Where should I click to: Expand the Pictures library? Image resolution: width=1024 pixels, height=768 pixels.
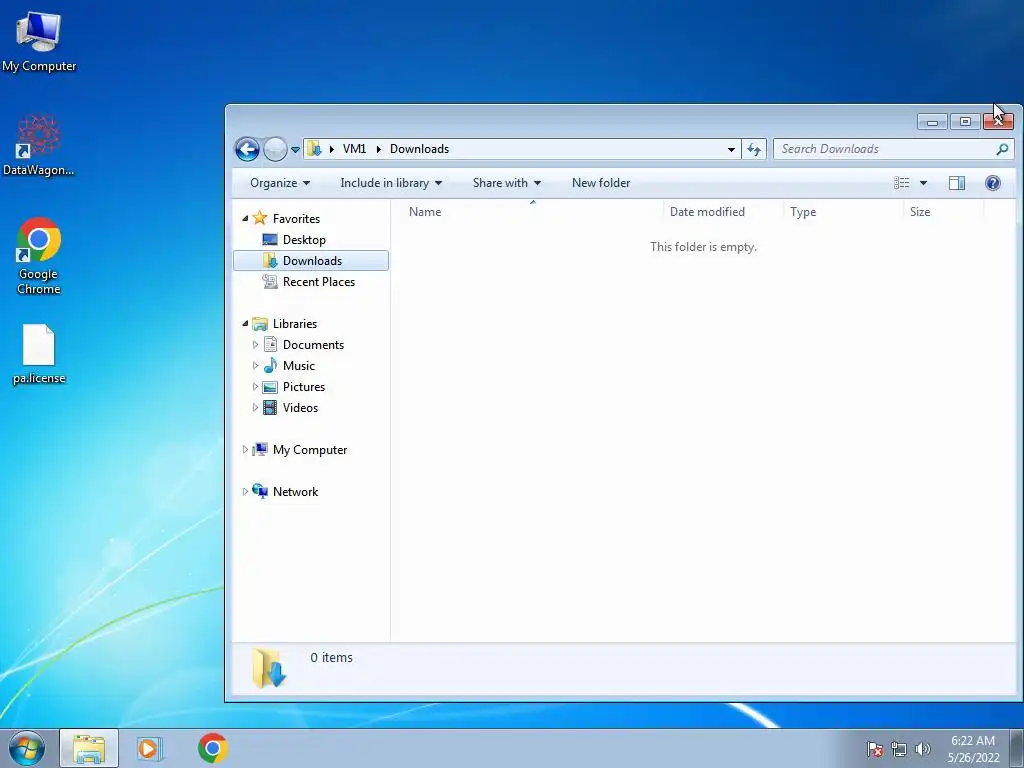point(255,387)
